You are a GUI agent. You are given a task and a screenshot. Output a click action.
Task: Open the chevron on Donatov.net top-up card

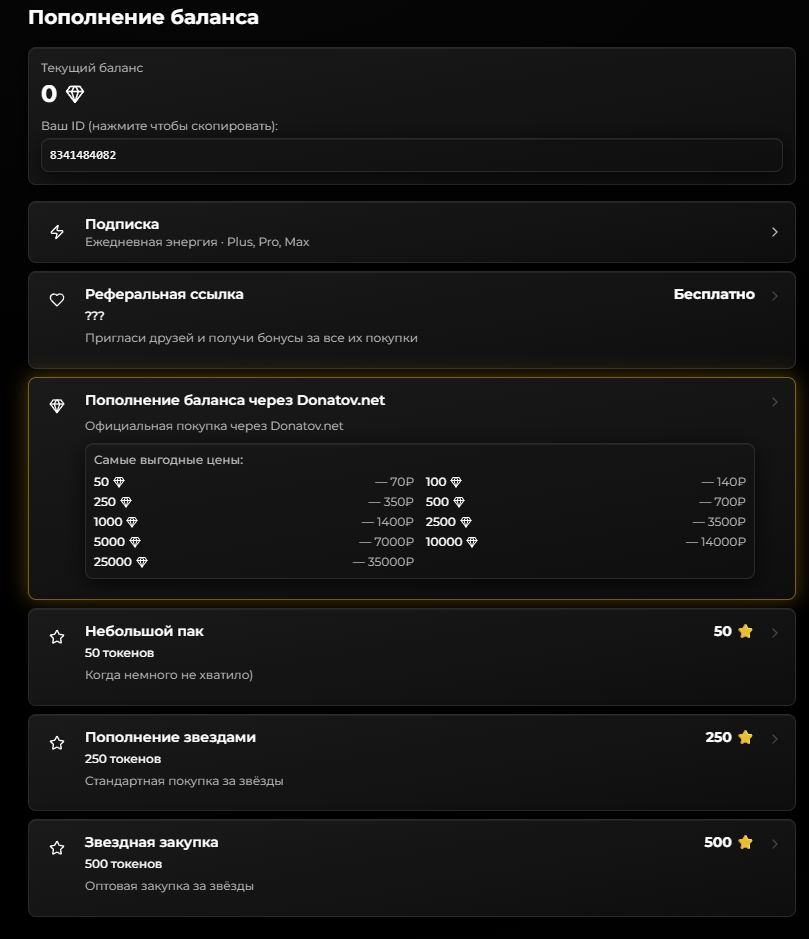click(775, 402)
